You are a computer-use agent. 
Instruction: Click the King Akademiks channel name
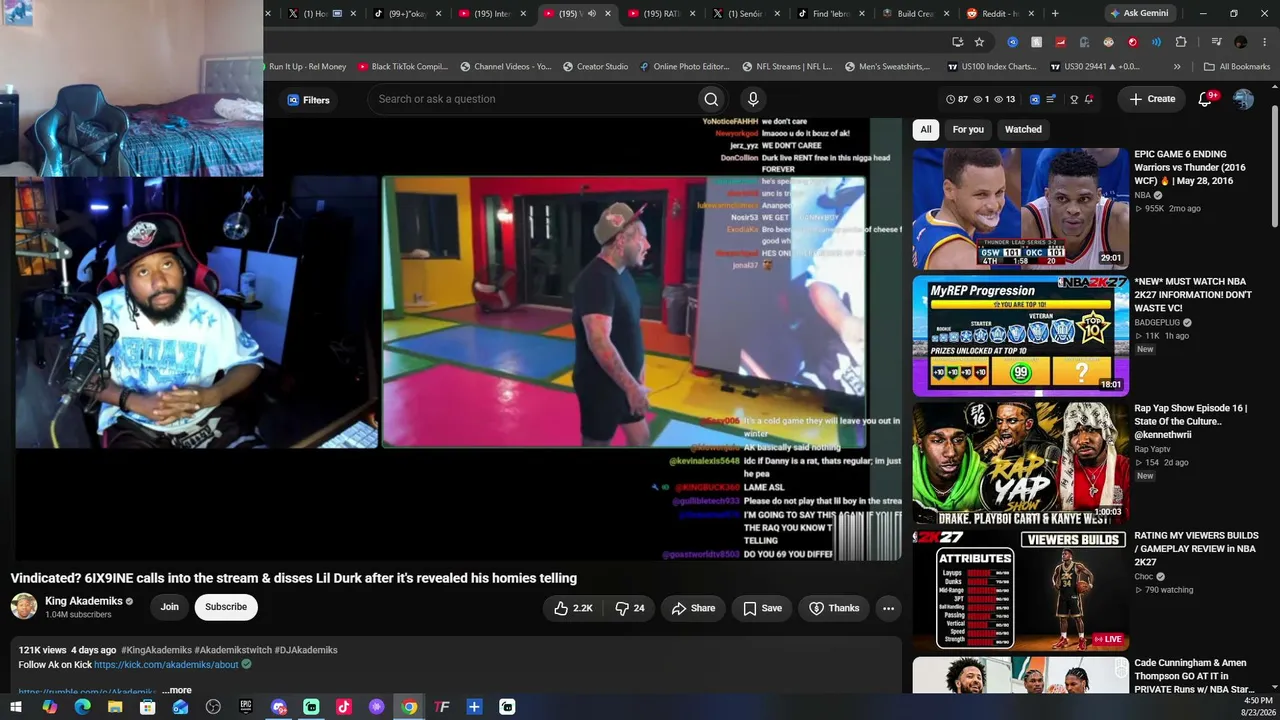(x=84, y=601)
